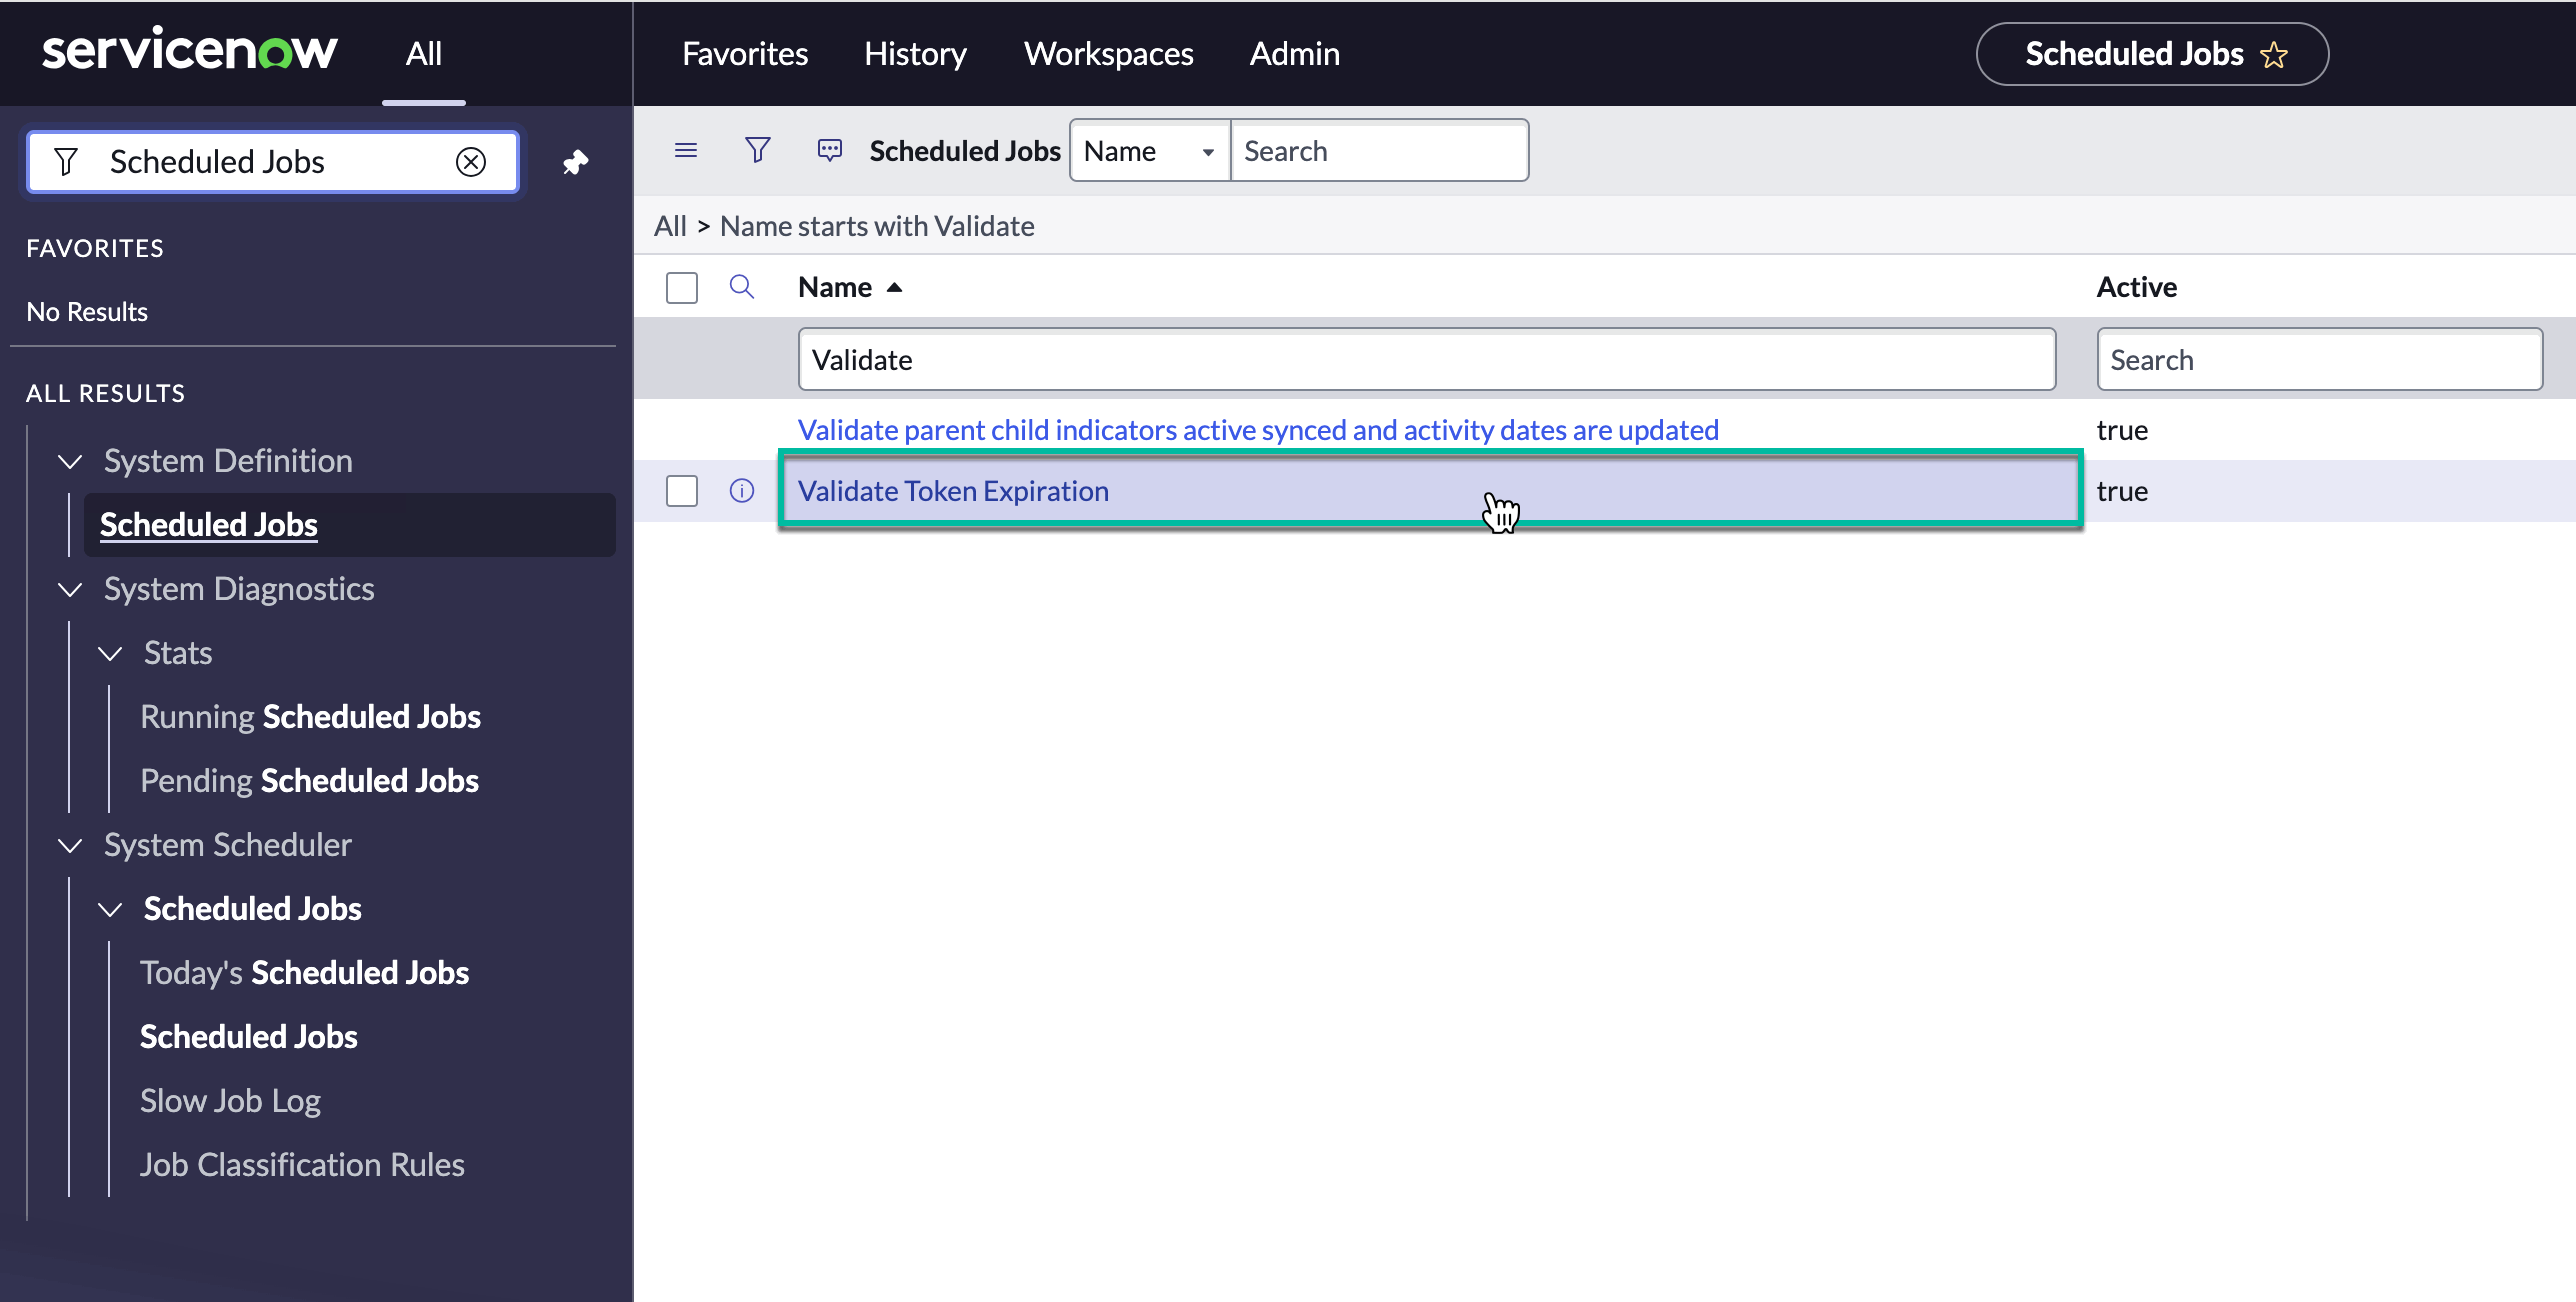Check the checkbox for Validate Token Expiration
The width and height of the screenshot is (2576, 1302).
[681, 491]
